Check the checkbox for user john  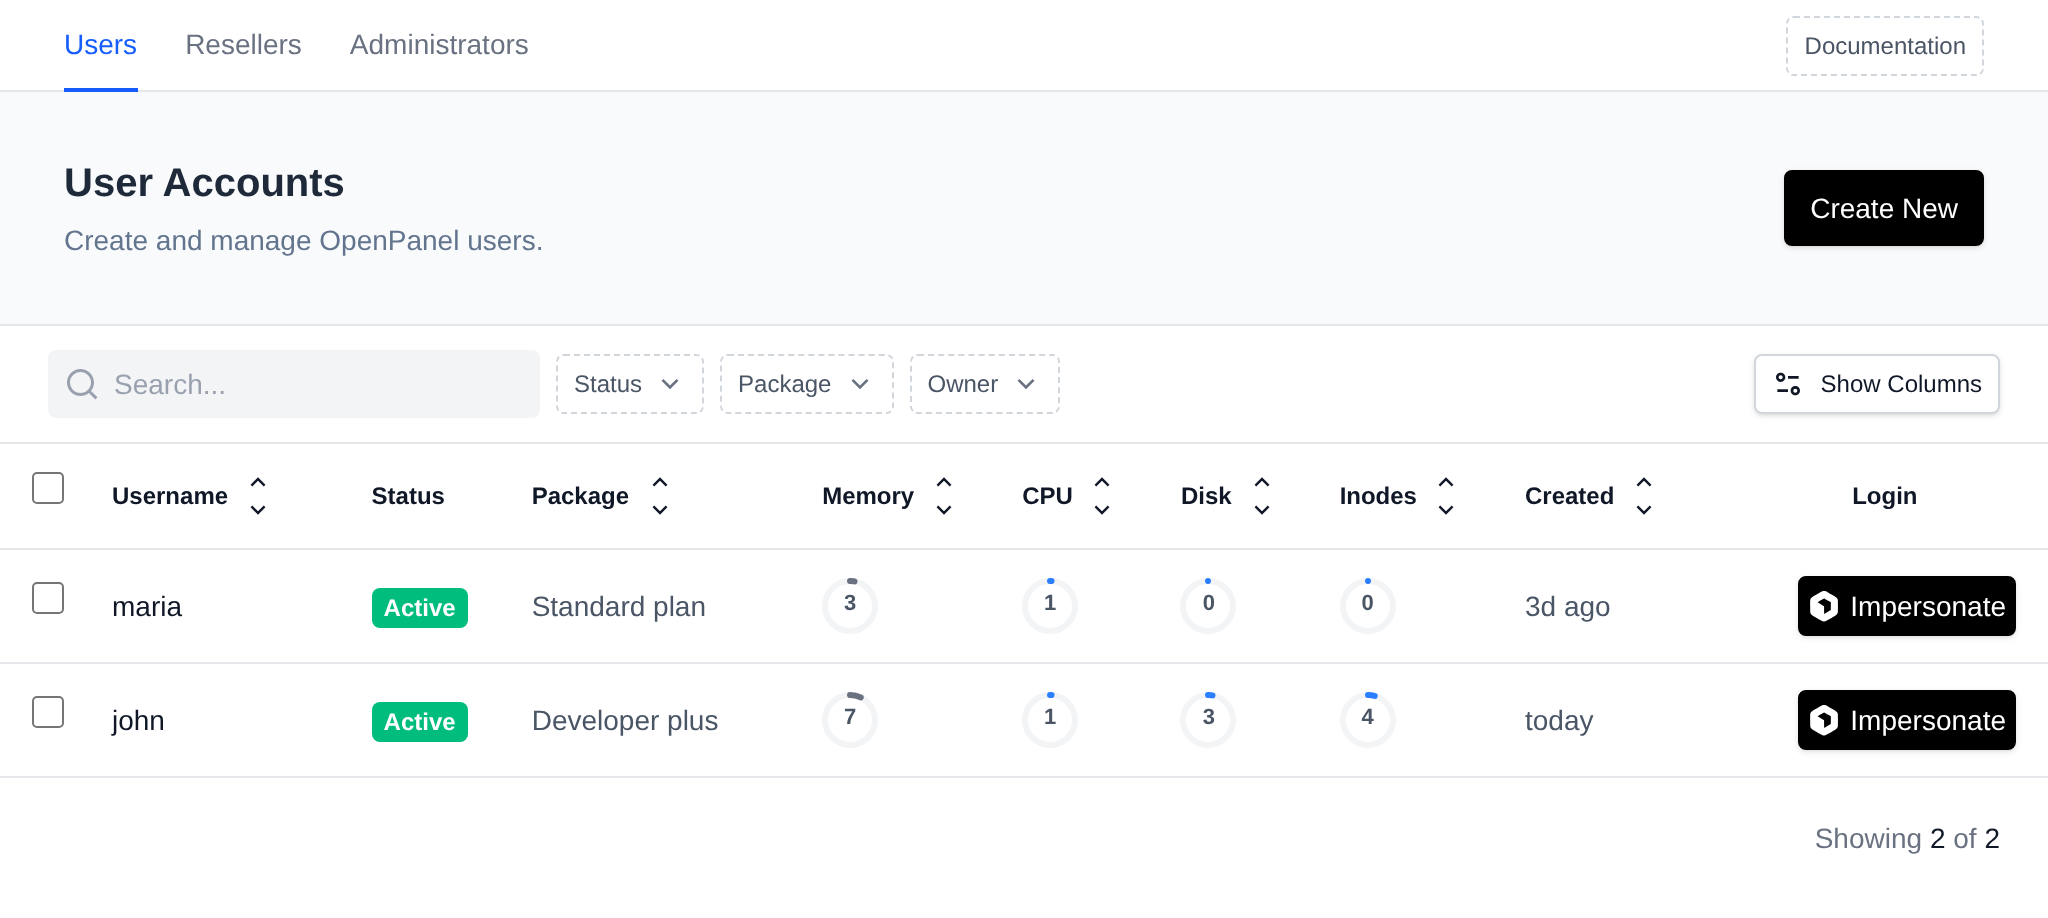coord(48,712)
